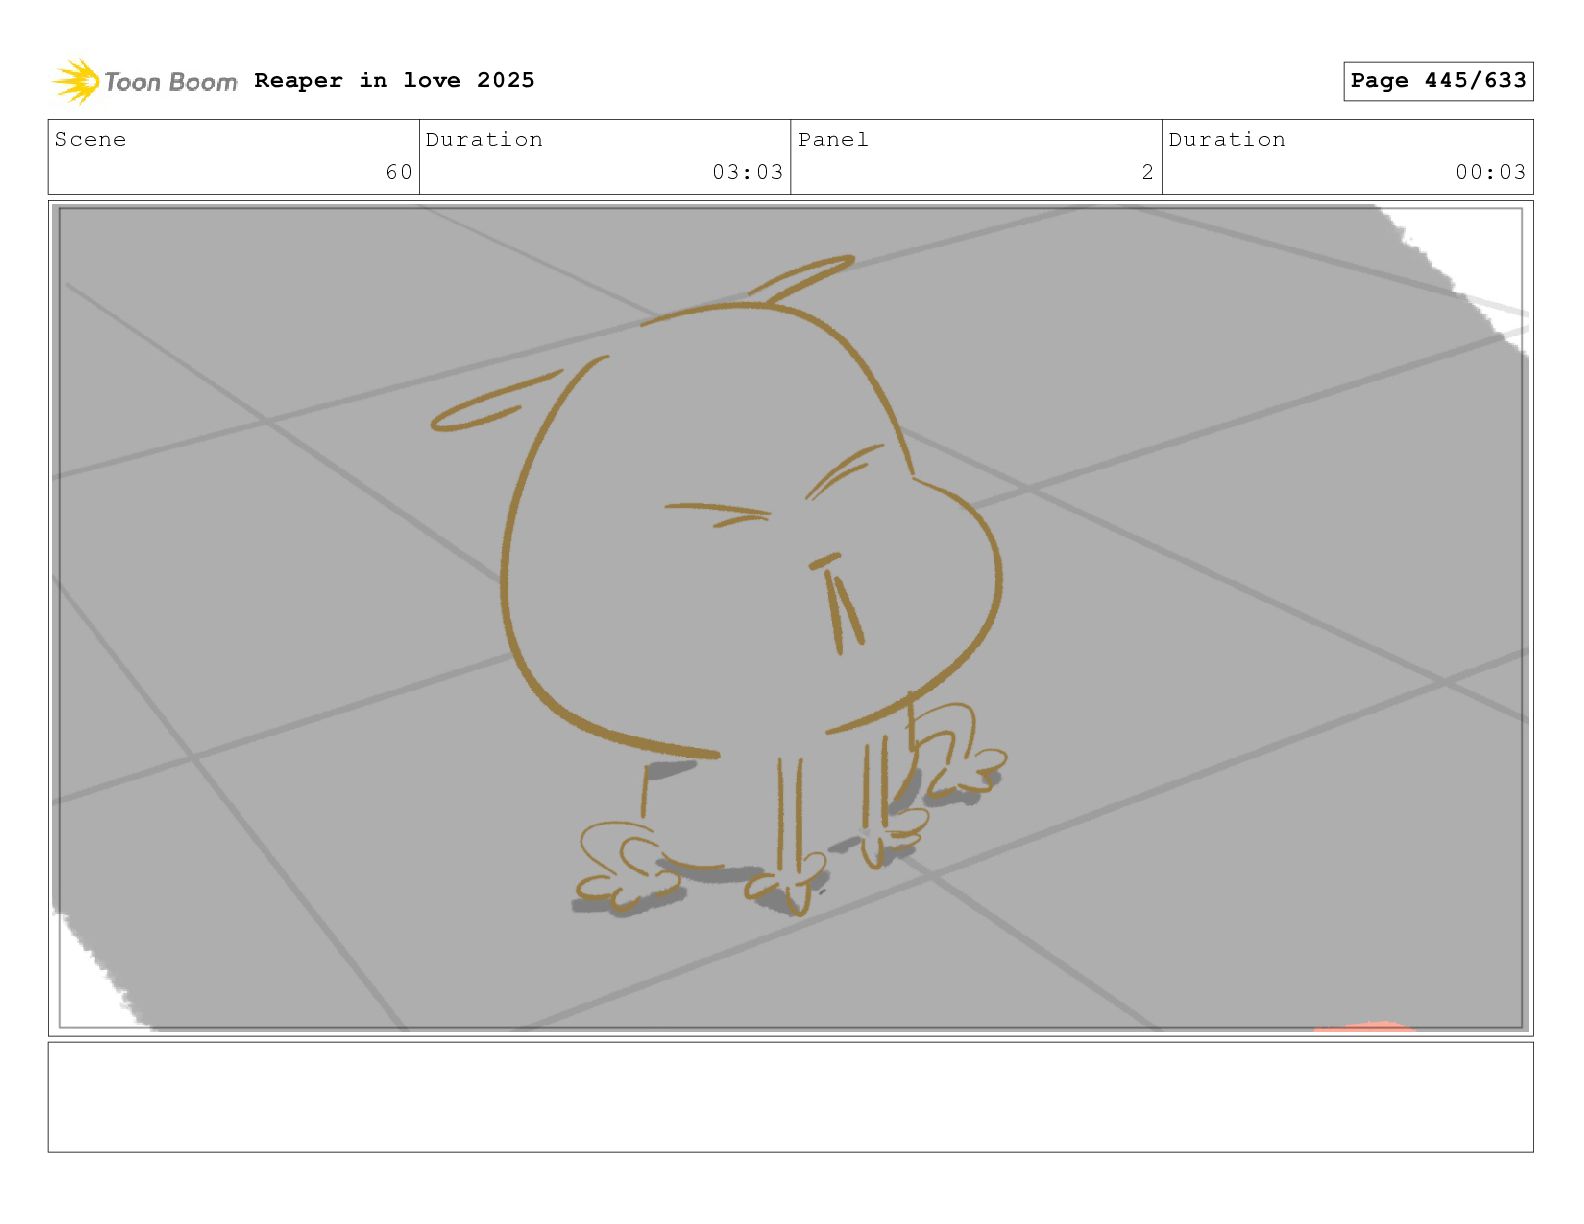Screen dimensions: 1584x1224
Task: Click the panel duration value '00:03'
Action: (1490, 172)
